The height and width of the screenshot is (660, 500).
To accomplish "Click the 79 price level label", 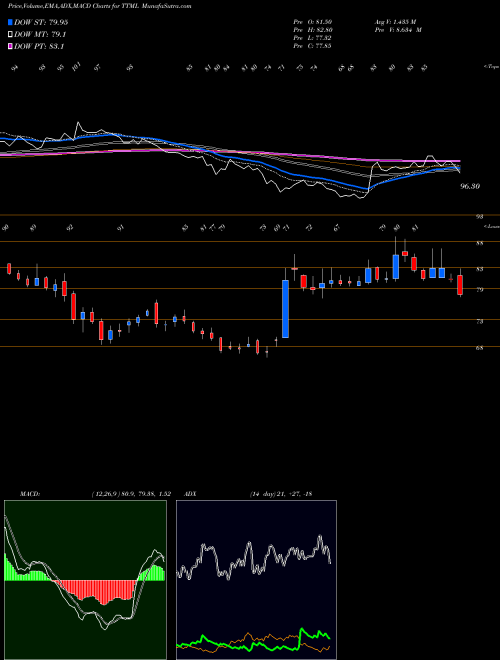I will click(480, 290).
